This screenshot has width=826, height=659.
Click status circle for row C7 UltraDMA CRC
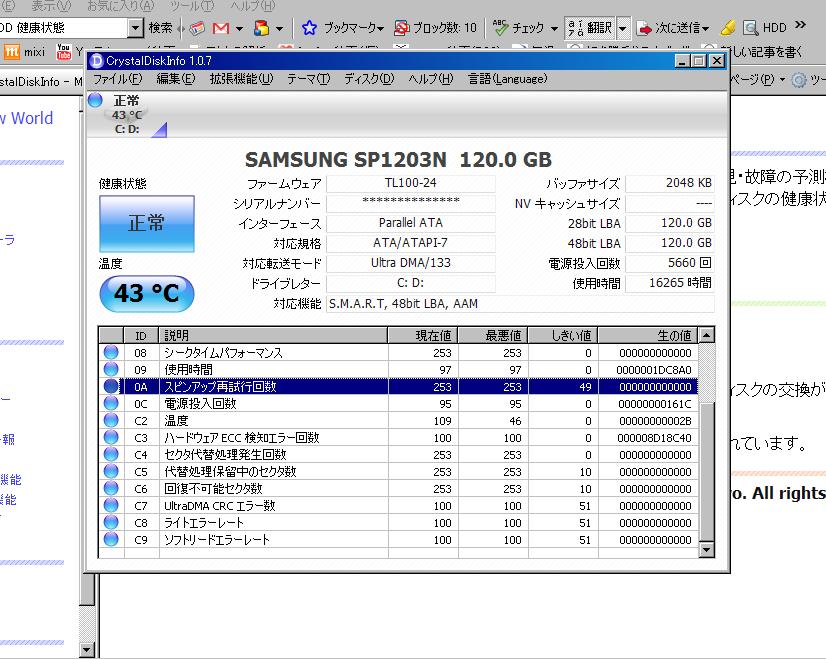[111, 505]
